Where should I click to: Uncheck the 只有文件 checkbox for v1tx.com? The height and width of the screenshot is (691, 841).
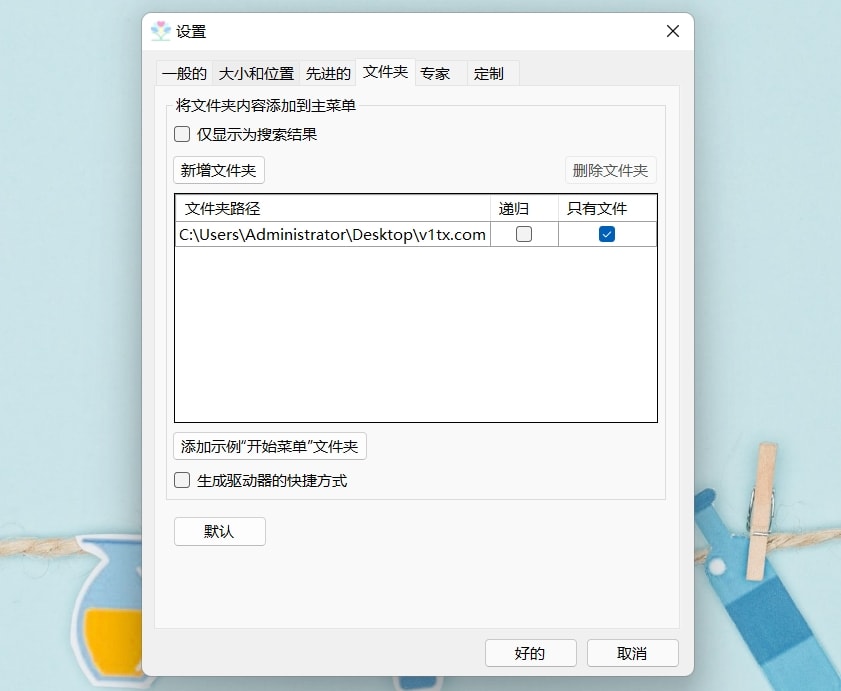pos(607,234)
